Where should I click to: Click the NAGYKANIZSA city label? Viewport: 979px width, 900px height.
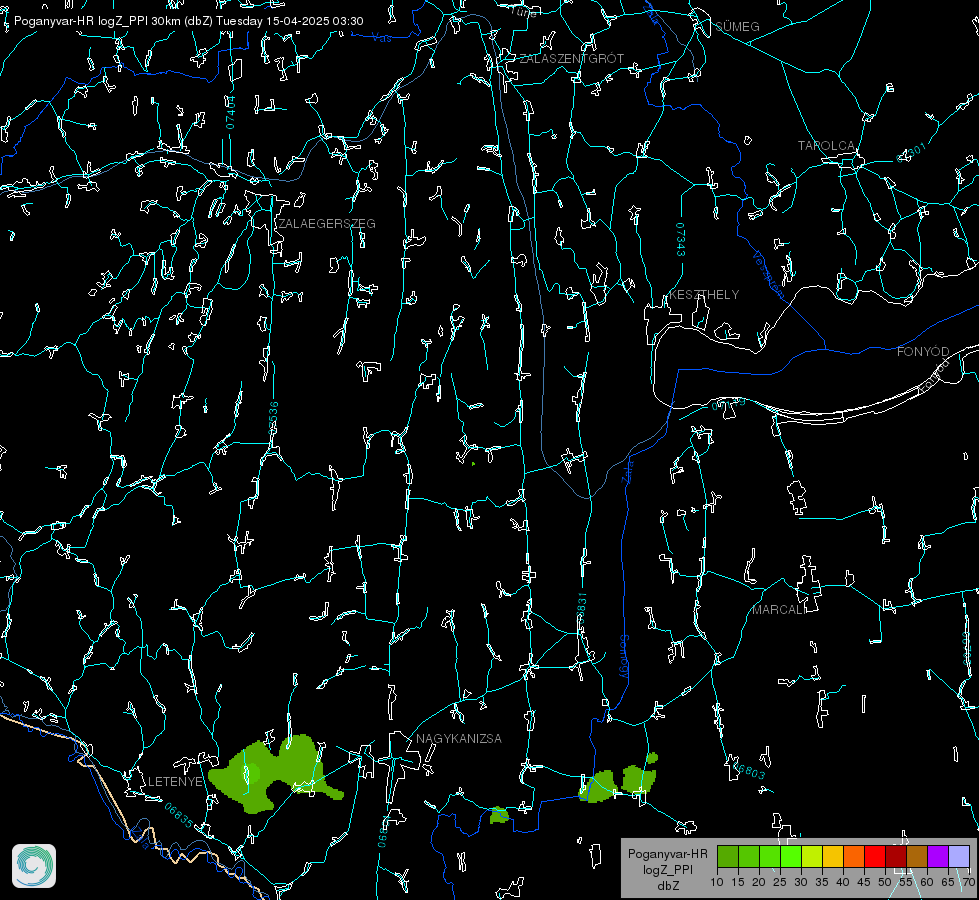[459, 739]
